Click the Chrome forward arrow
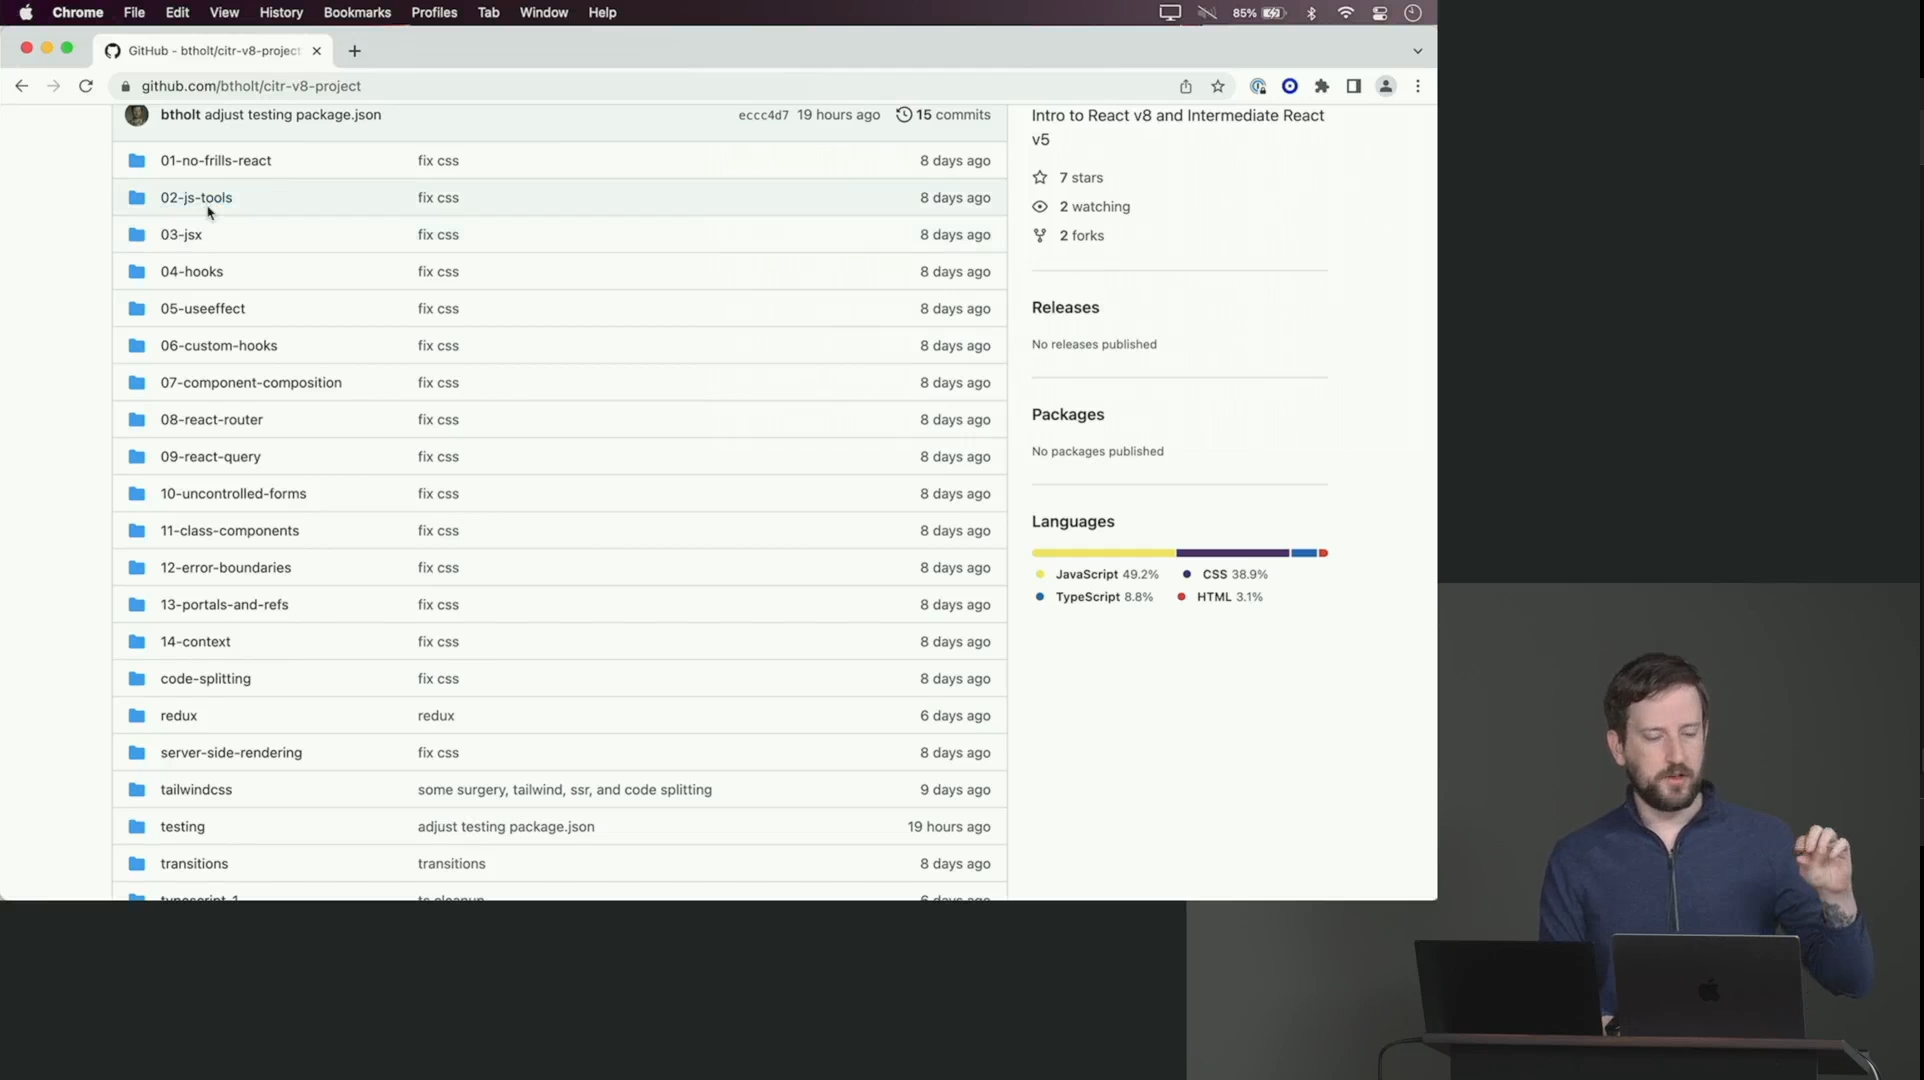Screen dimensions: 1924x1080 [54, 86]
